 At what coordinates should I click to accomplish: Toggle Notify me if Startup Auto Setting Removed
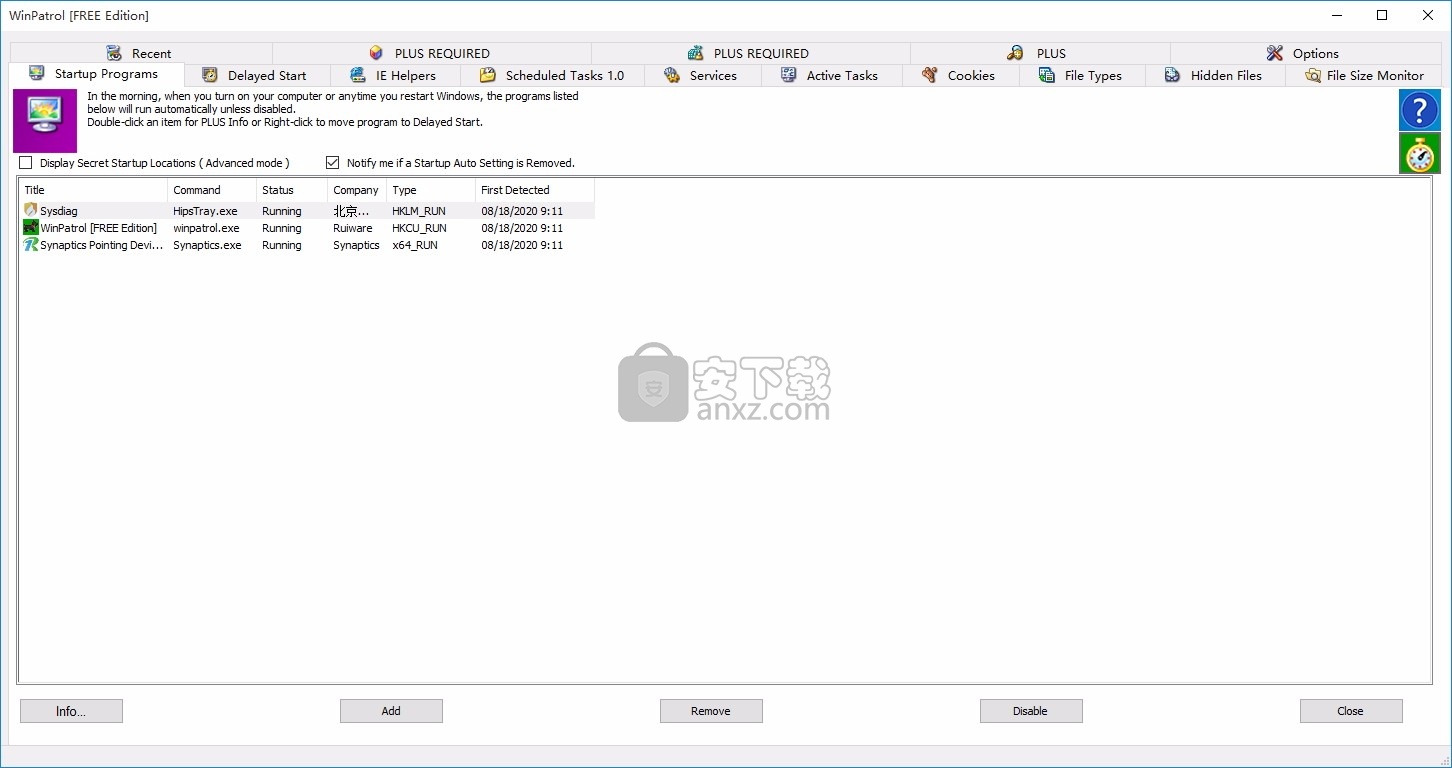(333, 162)
